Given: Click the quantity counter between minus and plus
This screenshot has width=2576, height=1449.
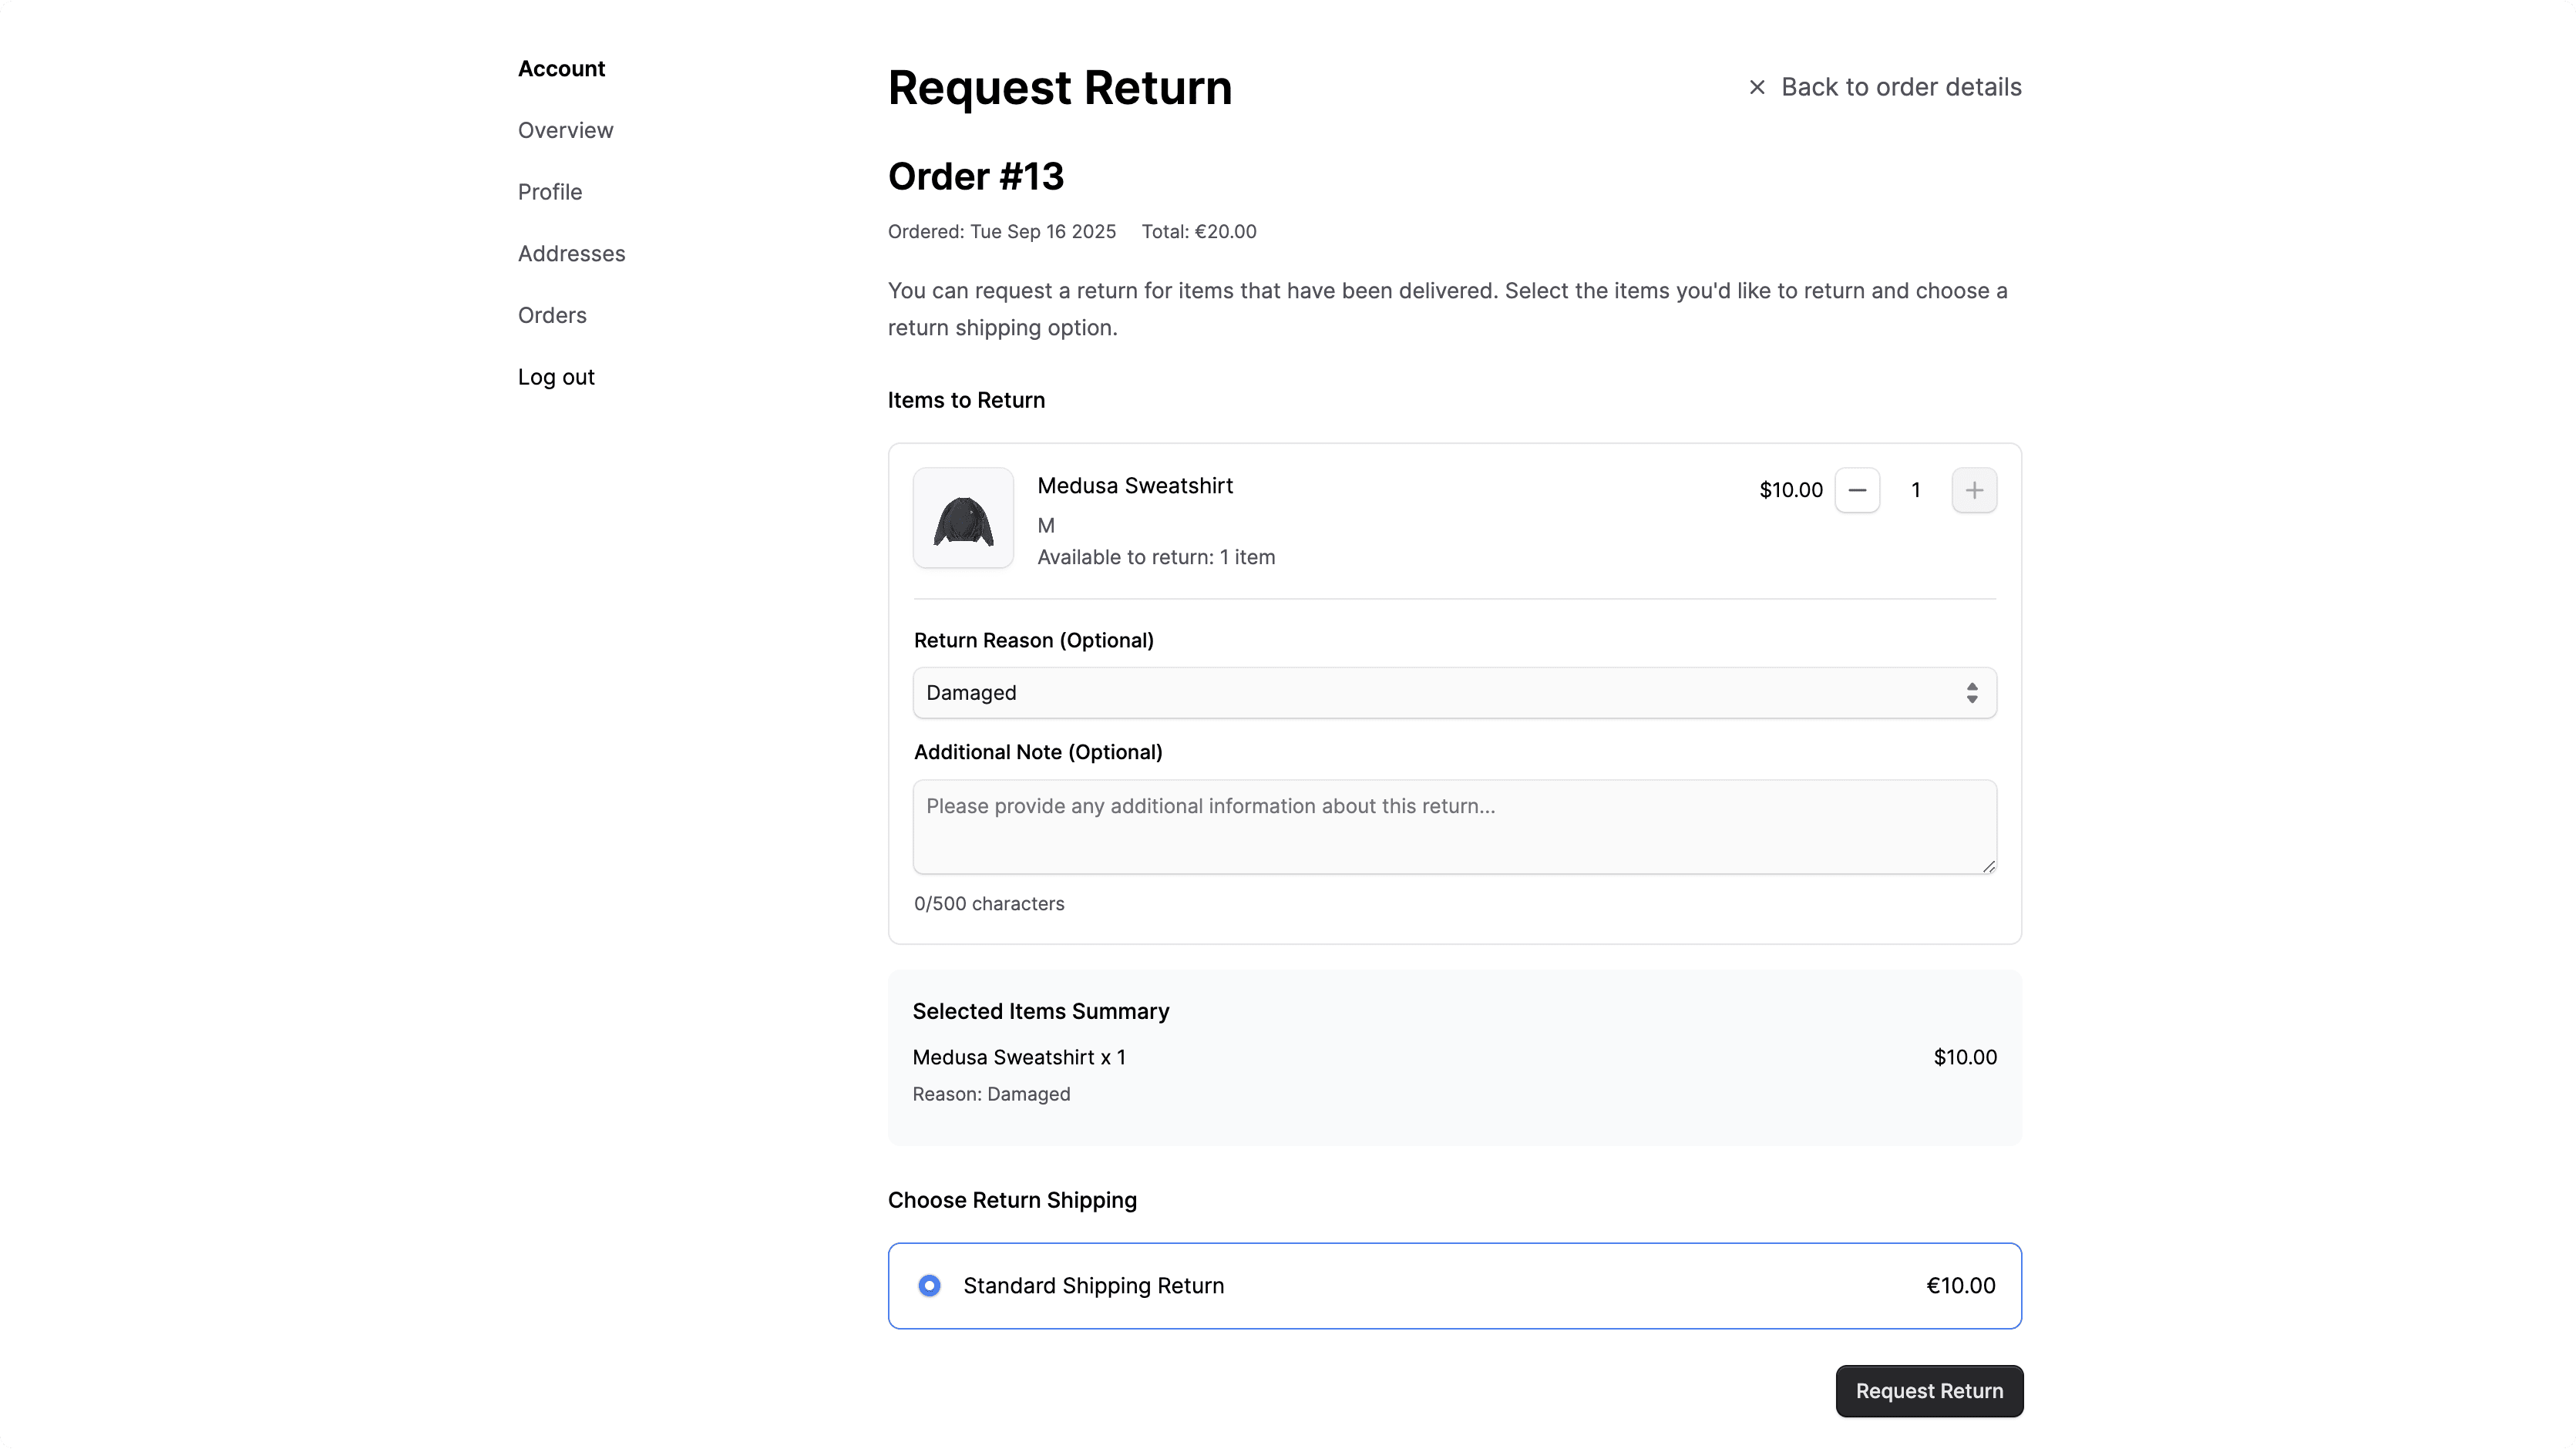Looking at the screenshot, I should pos(1916,490).
